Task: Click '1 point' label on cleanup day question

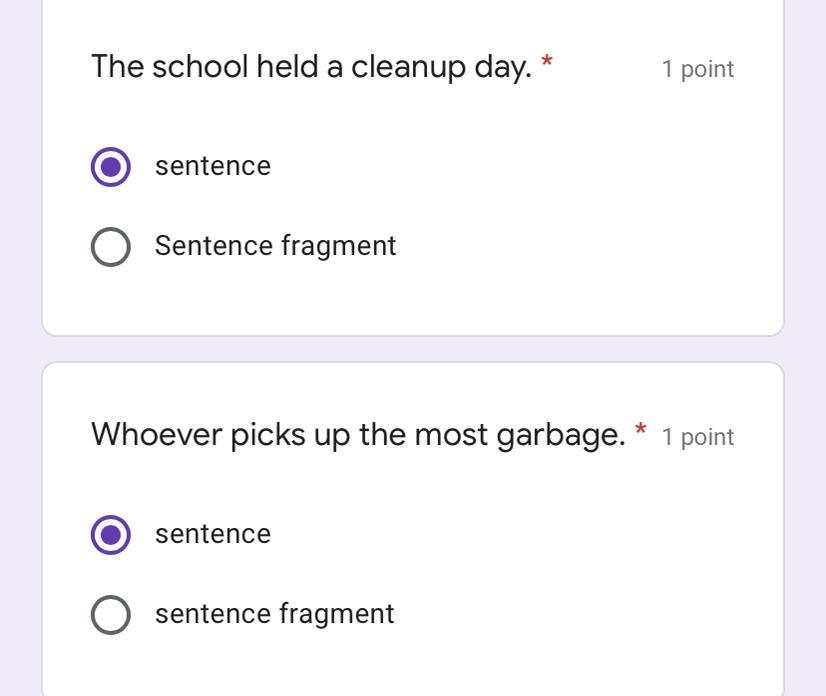Action: click(x=697, y=69)
